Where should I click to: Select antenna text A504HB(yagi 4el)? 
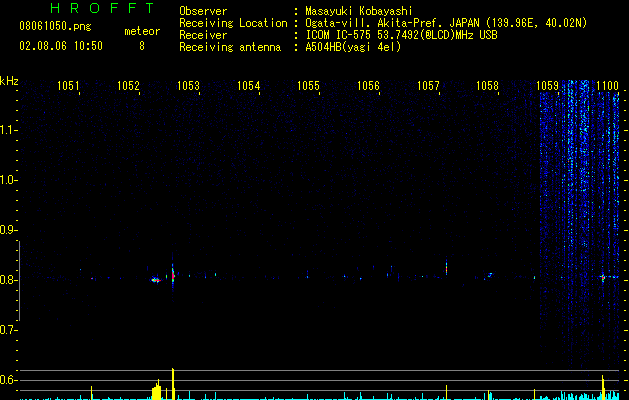353,47
